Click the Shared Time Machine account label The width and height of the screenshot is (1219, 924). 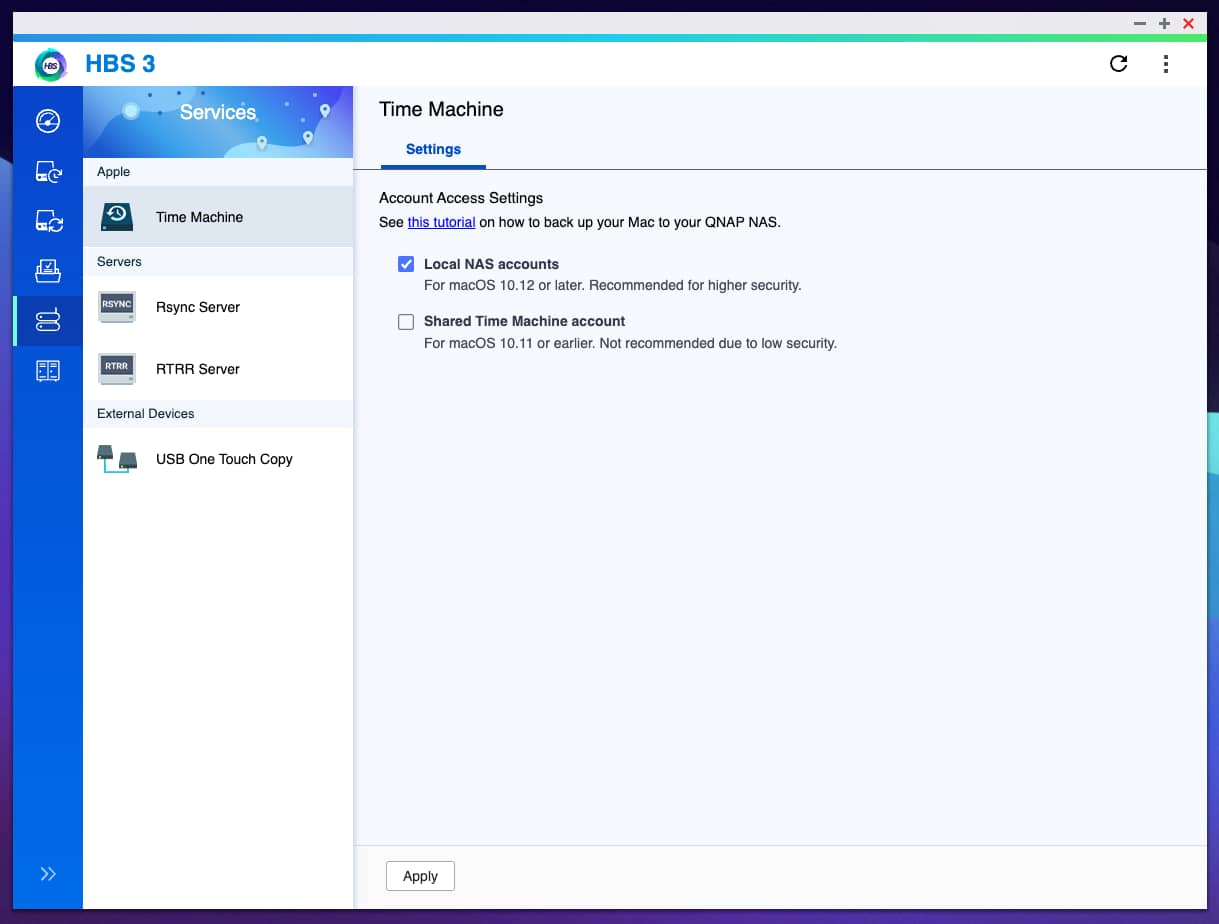click(524, 321)
